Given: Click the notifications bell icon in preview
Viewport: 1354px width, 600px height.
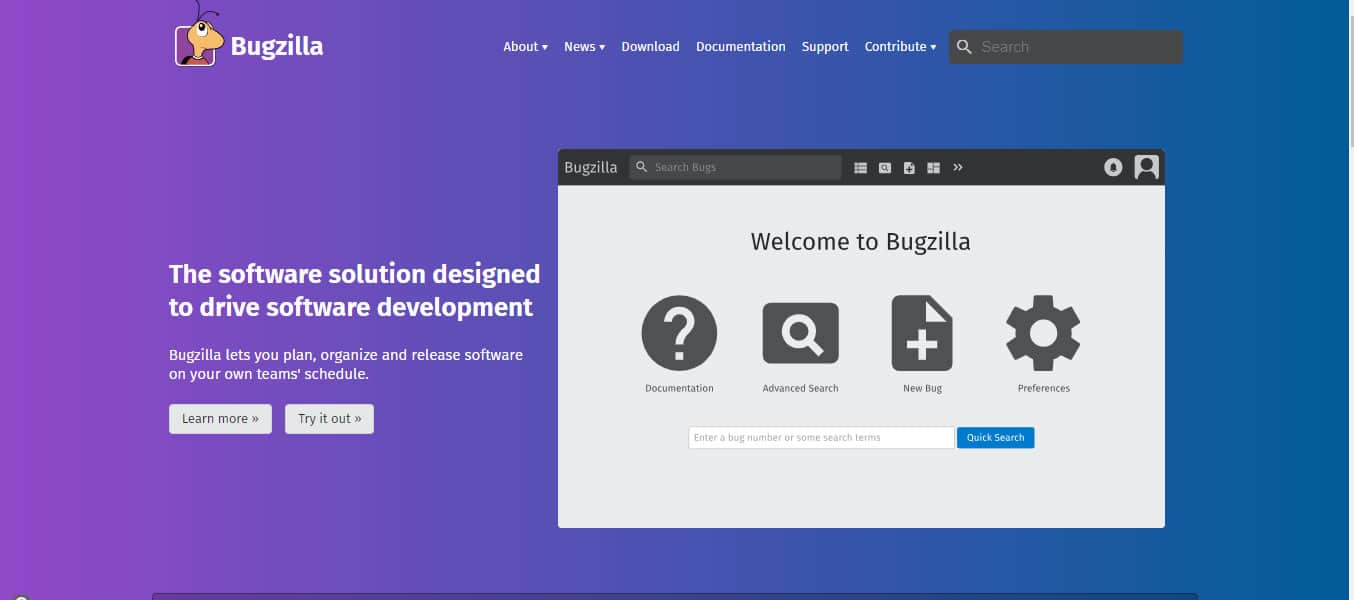Looking at the screenshot, I should (x=1113, y=167).
